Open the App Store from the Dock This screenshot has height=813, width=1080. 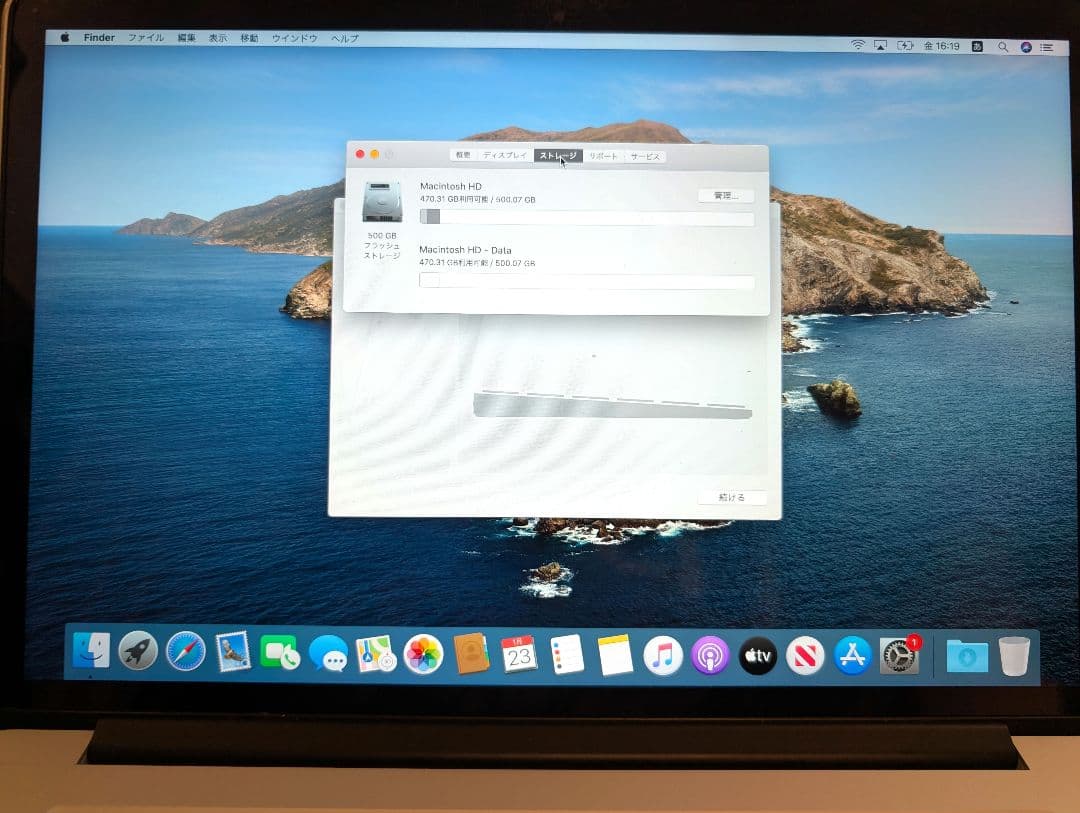(854, 656)
